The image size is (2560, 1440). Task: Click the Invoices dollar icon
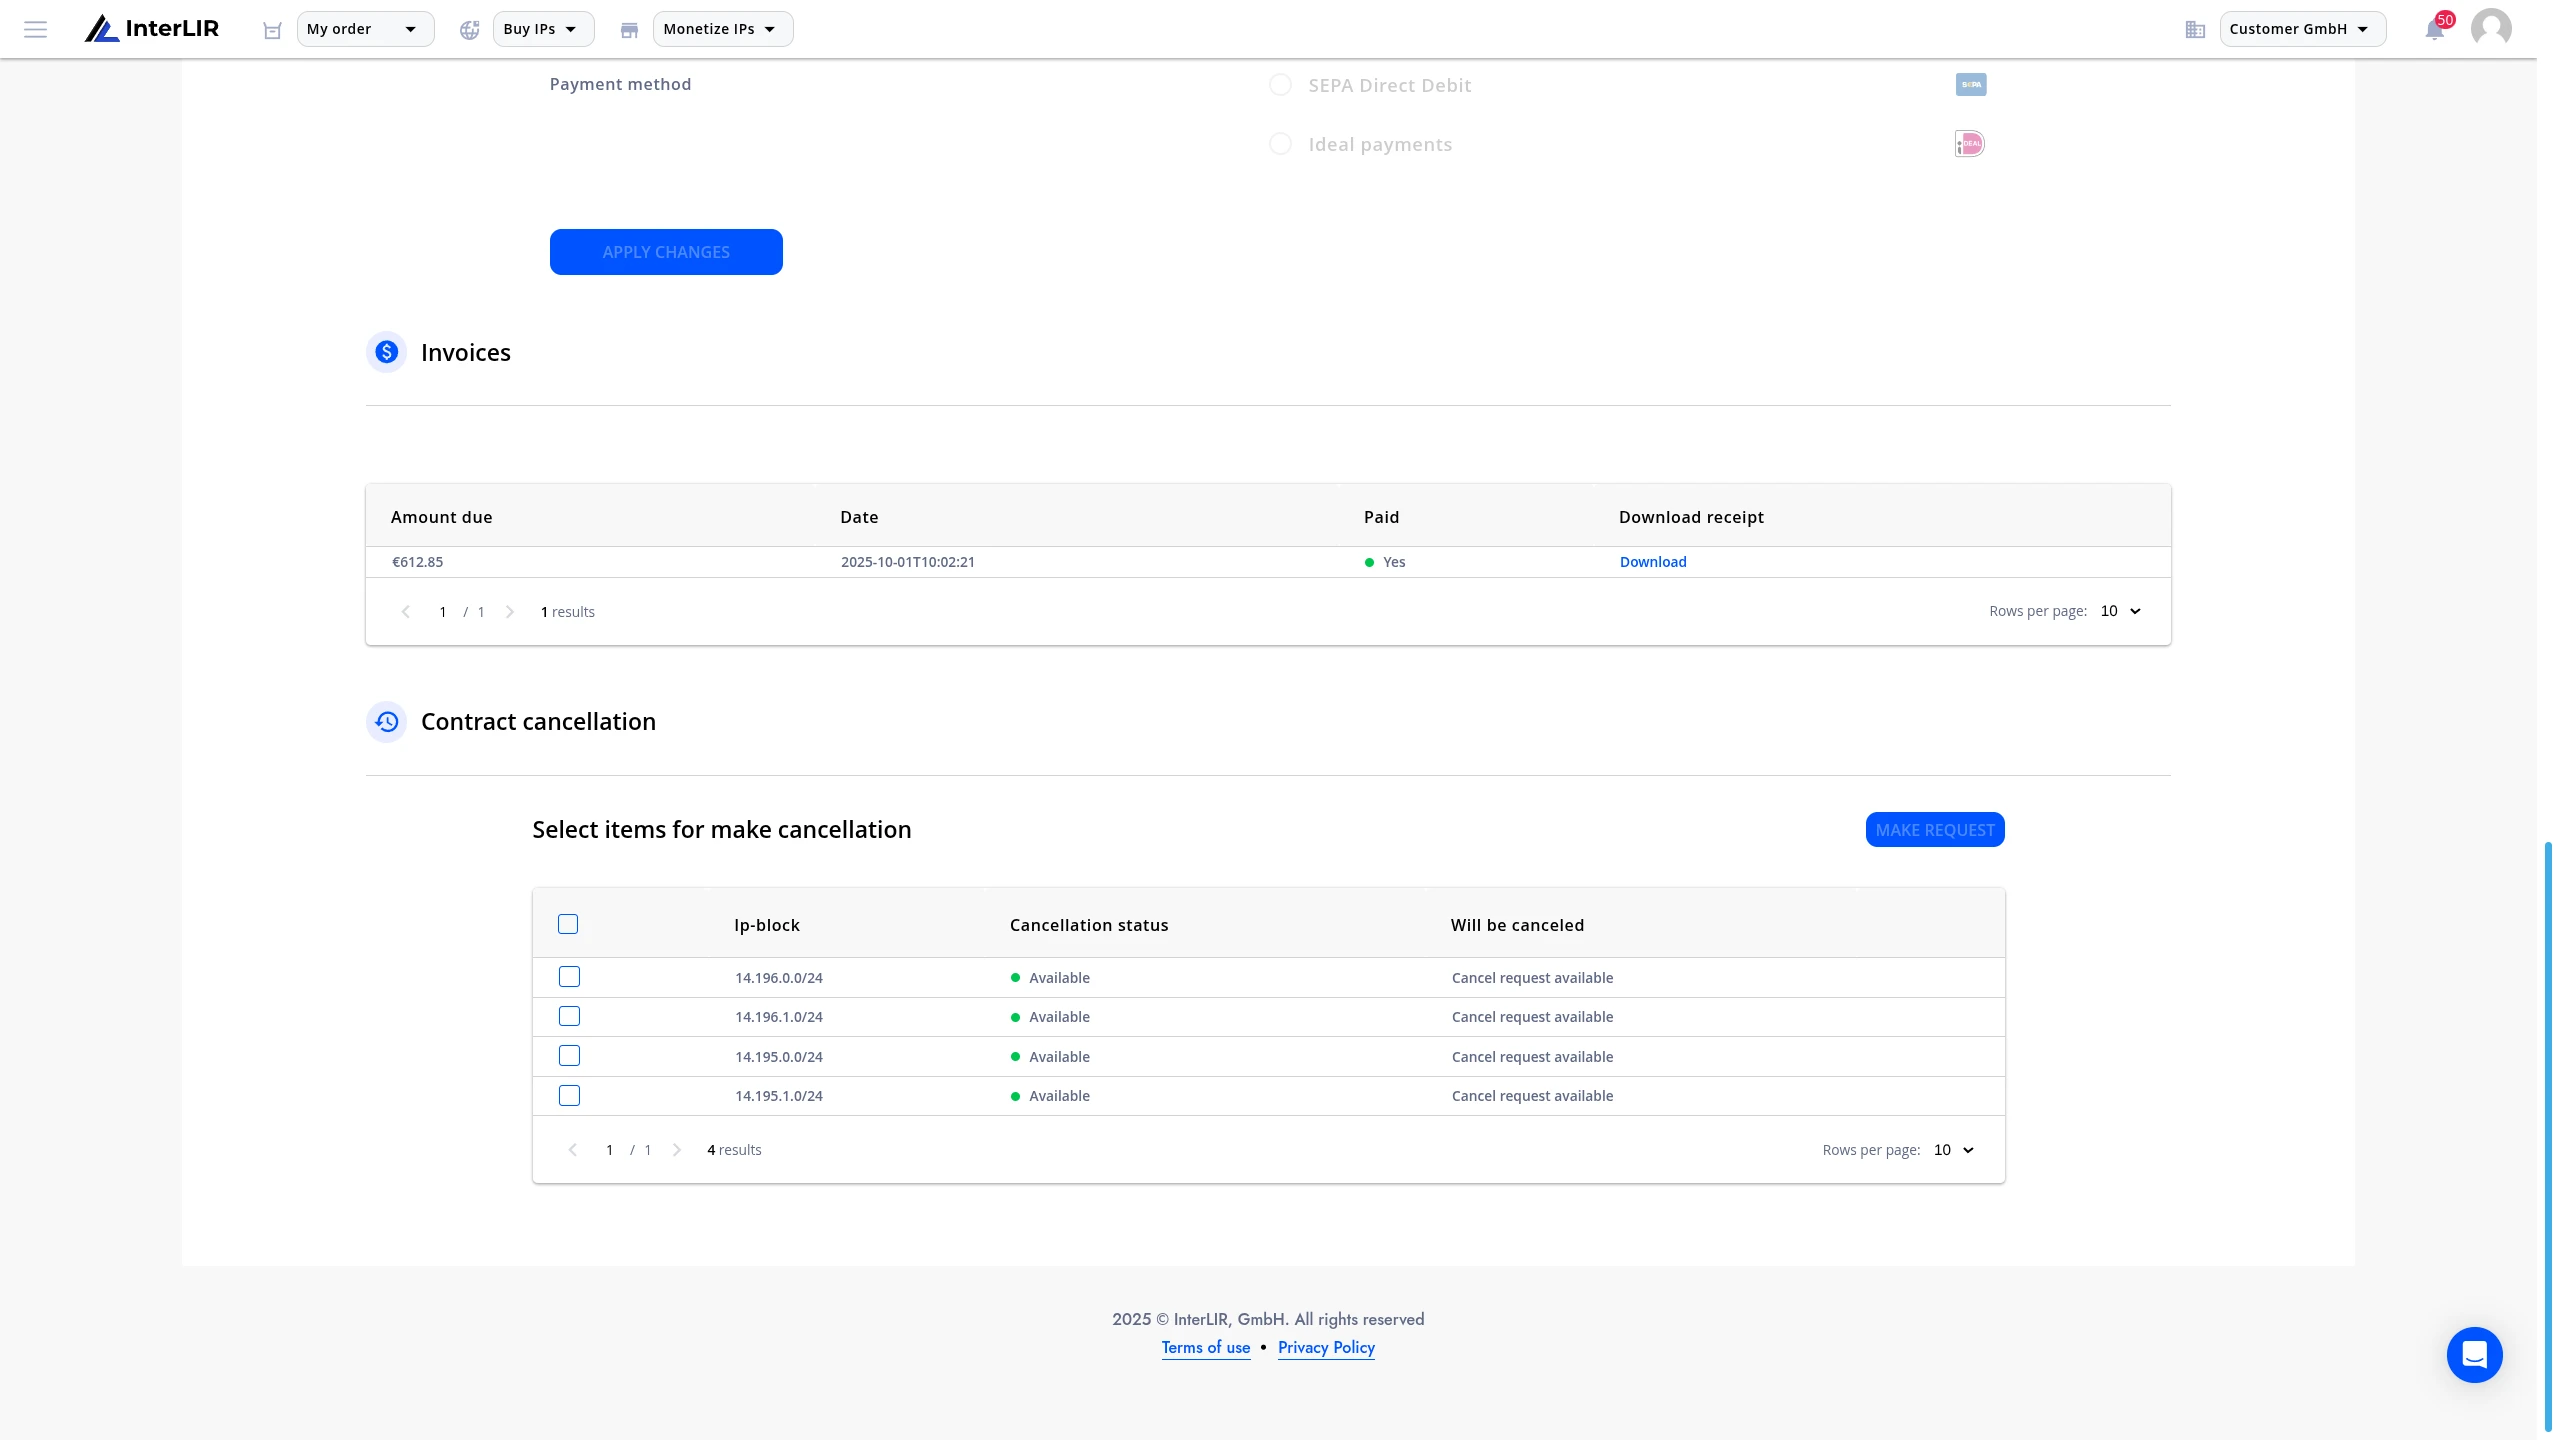(x=387, y=352)
